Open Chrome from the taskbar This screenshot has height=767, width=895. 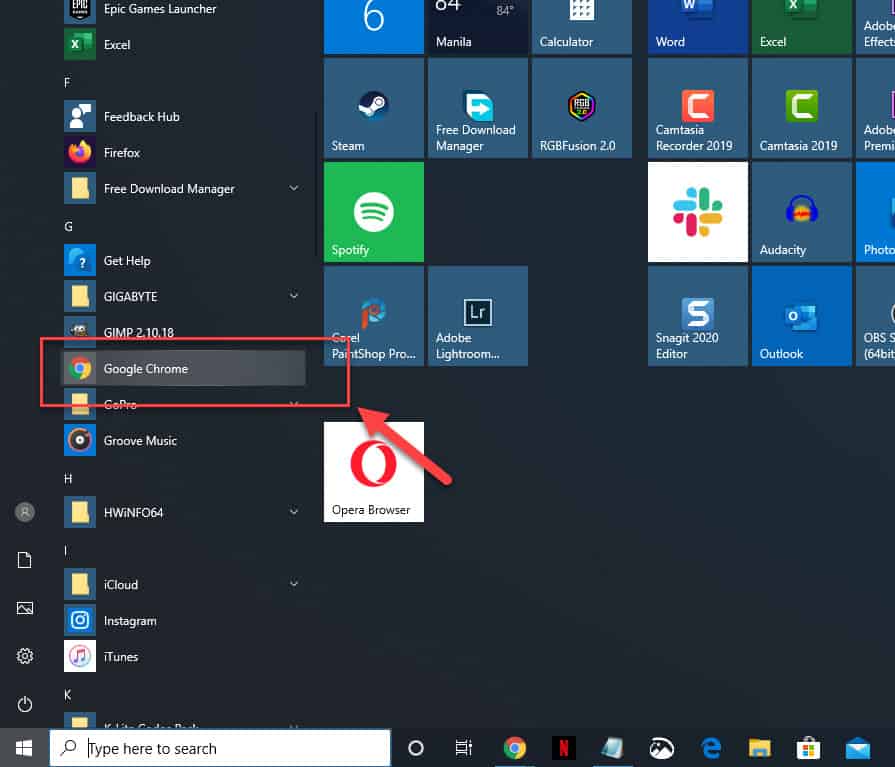[514, 748]
